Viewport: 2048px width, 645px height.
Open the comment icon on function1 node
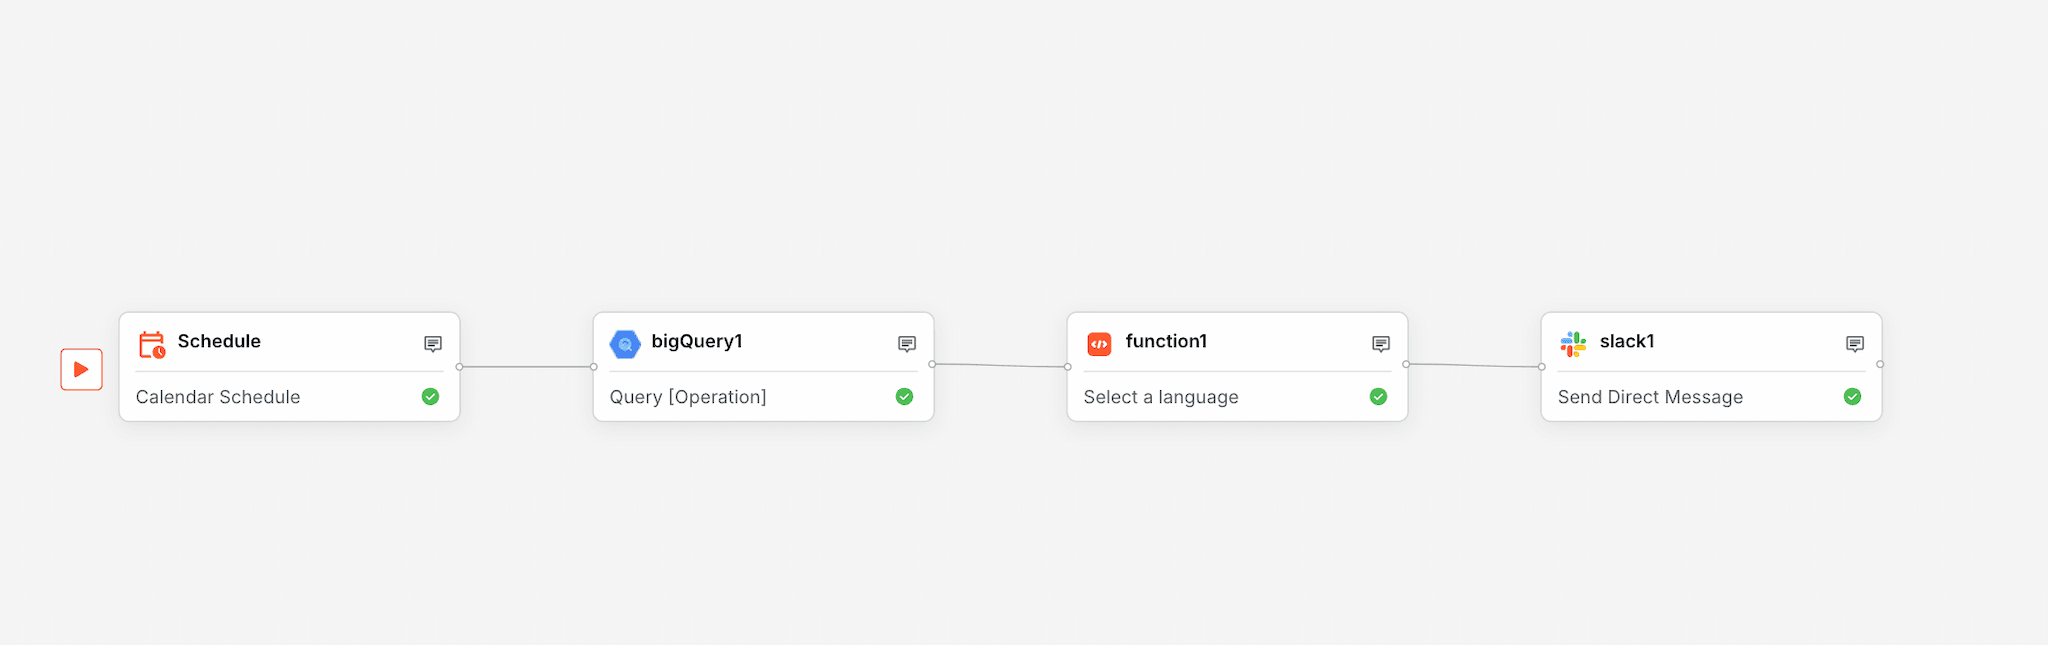(x=1381, y=344)
